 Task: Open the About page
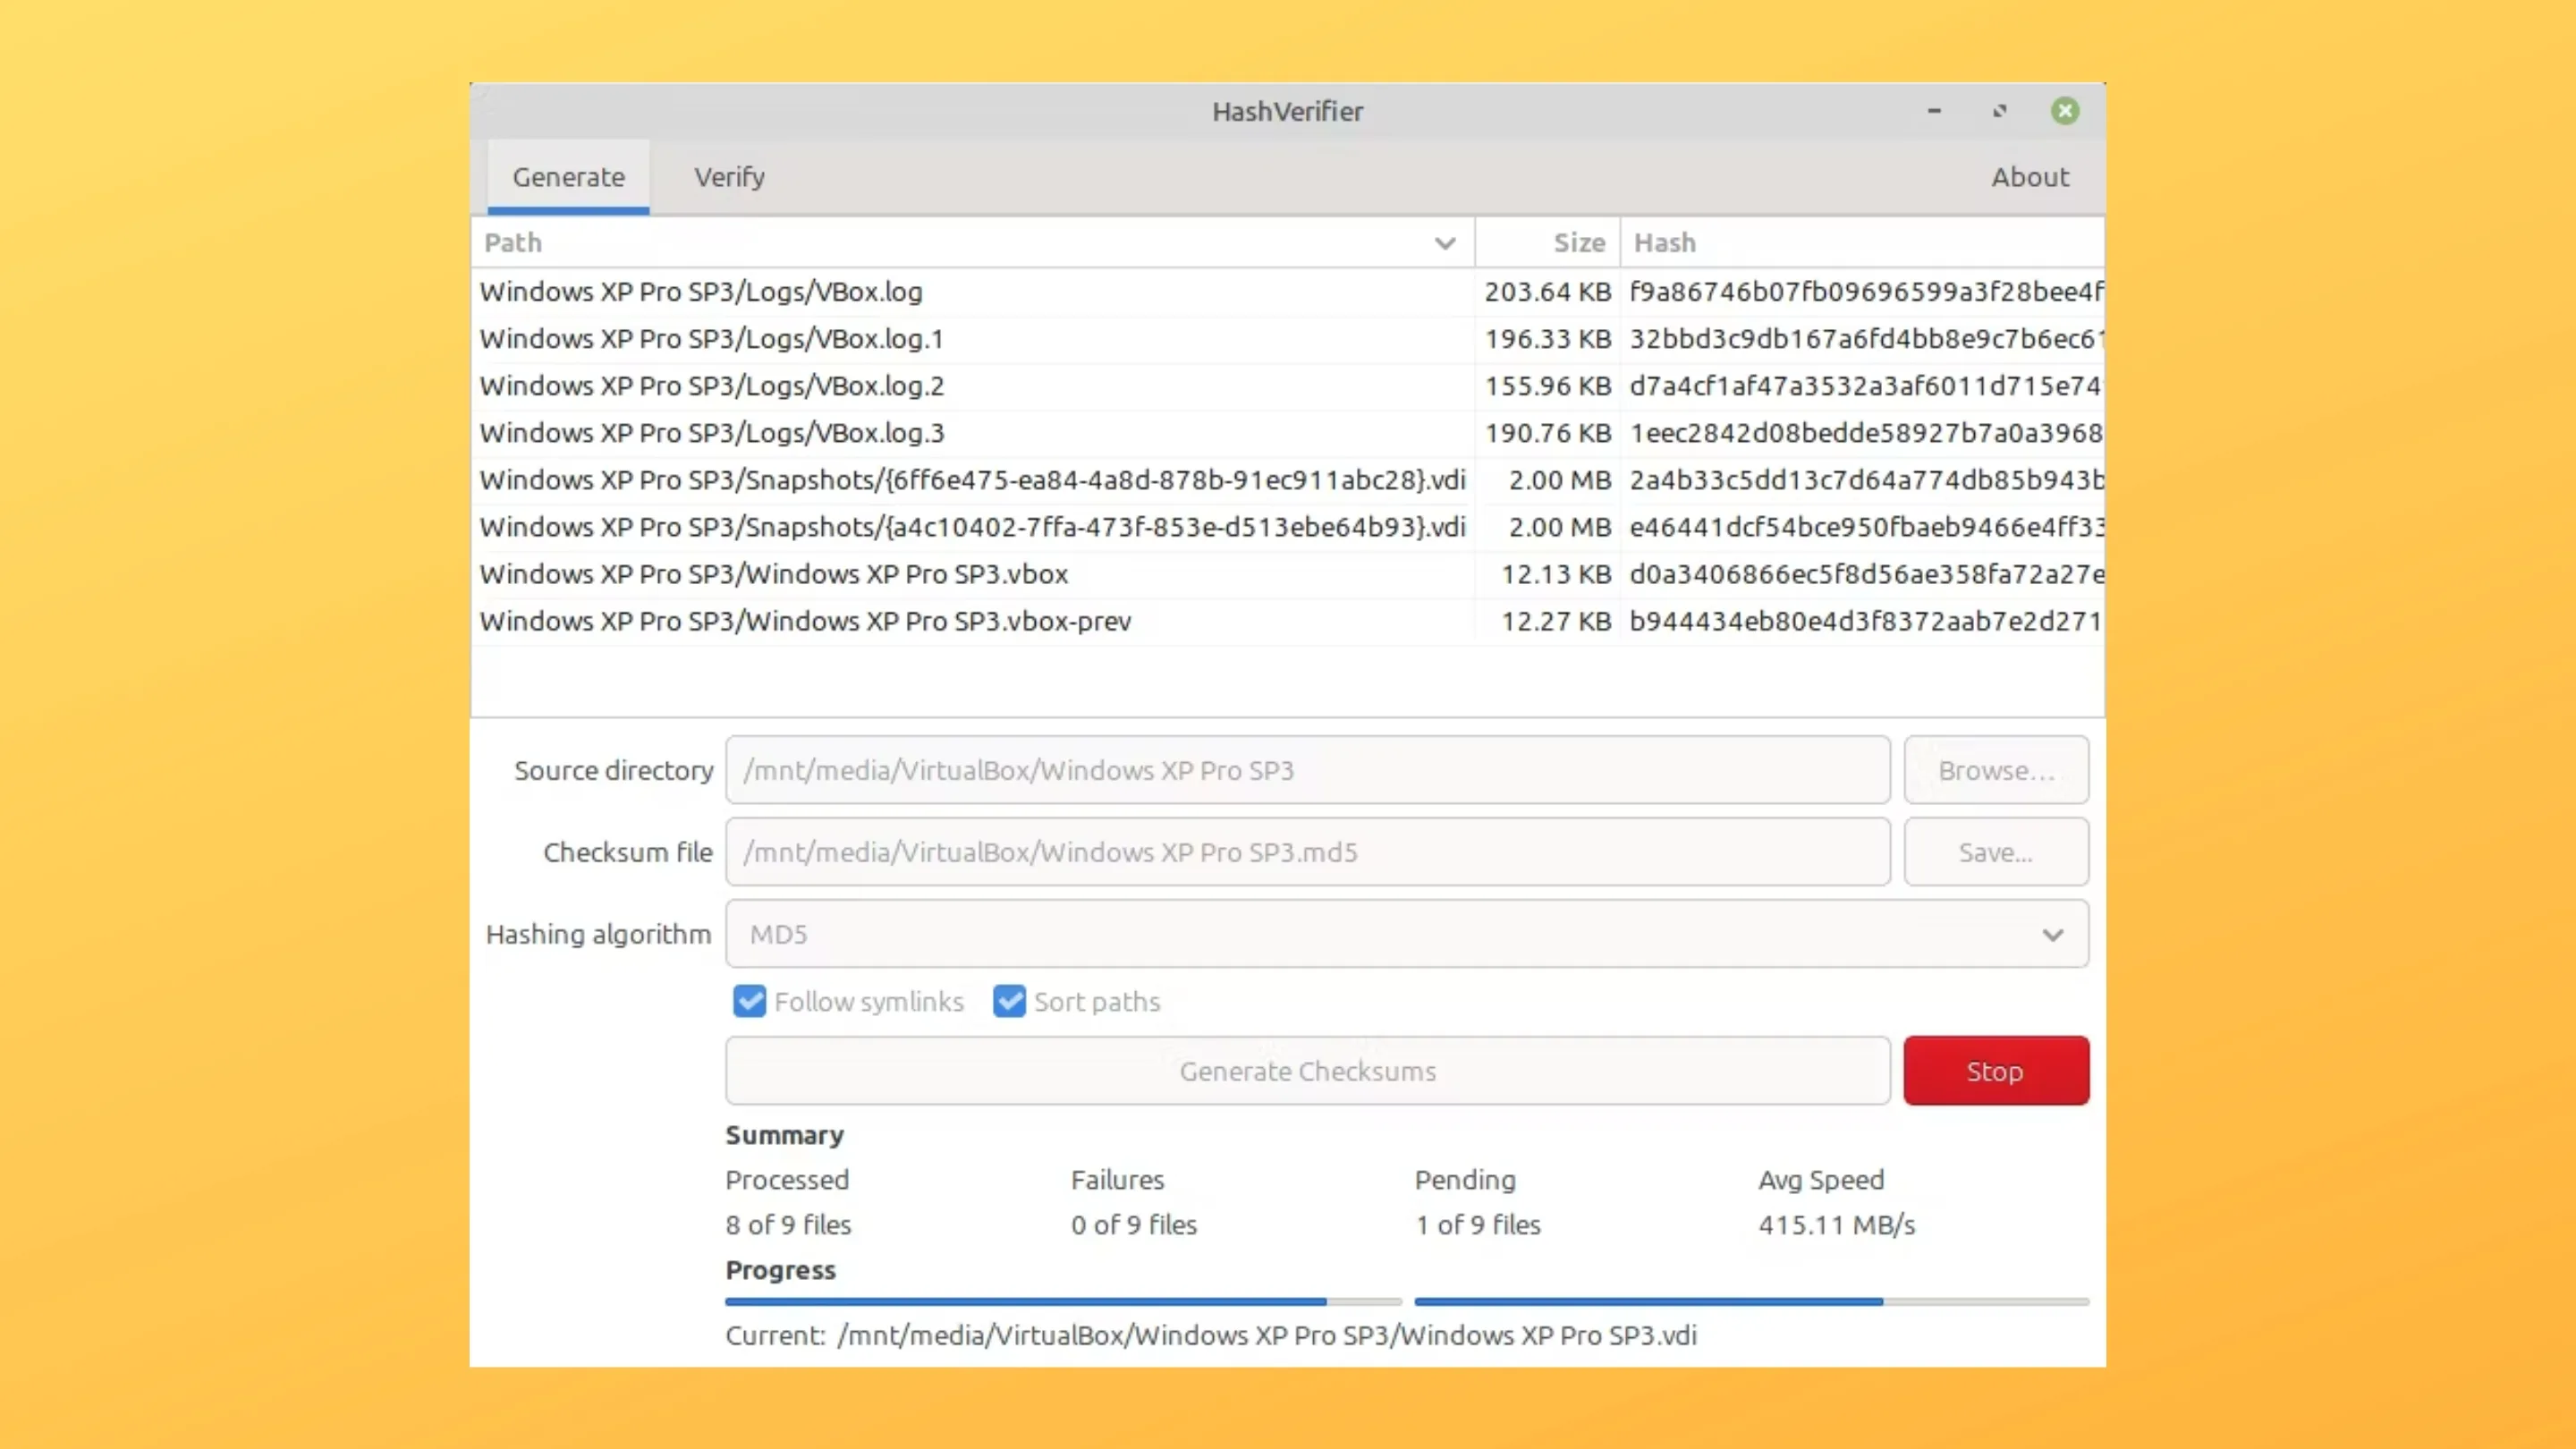[2029, 177]
